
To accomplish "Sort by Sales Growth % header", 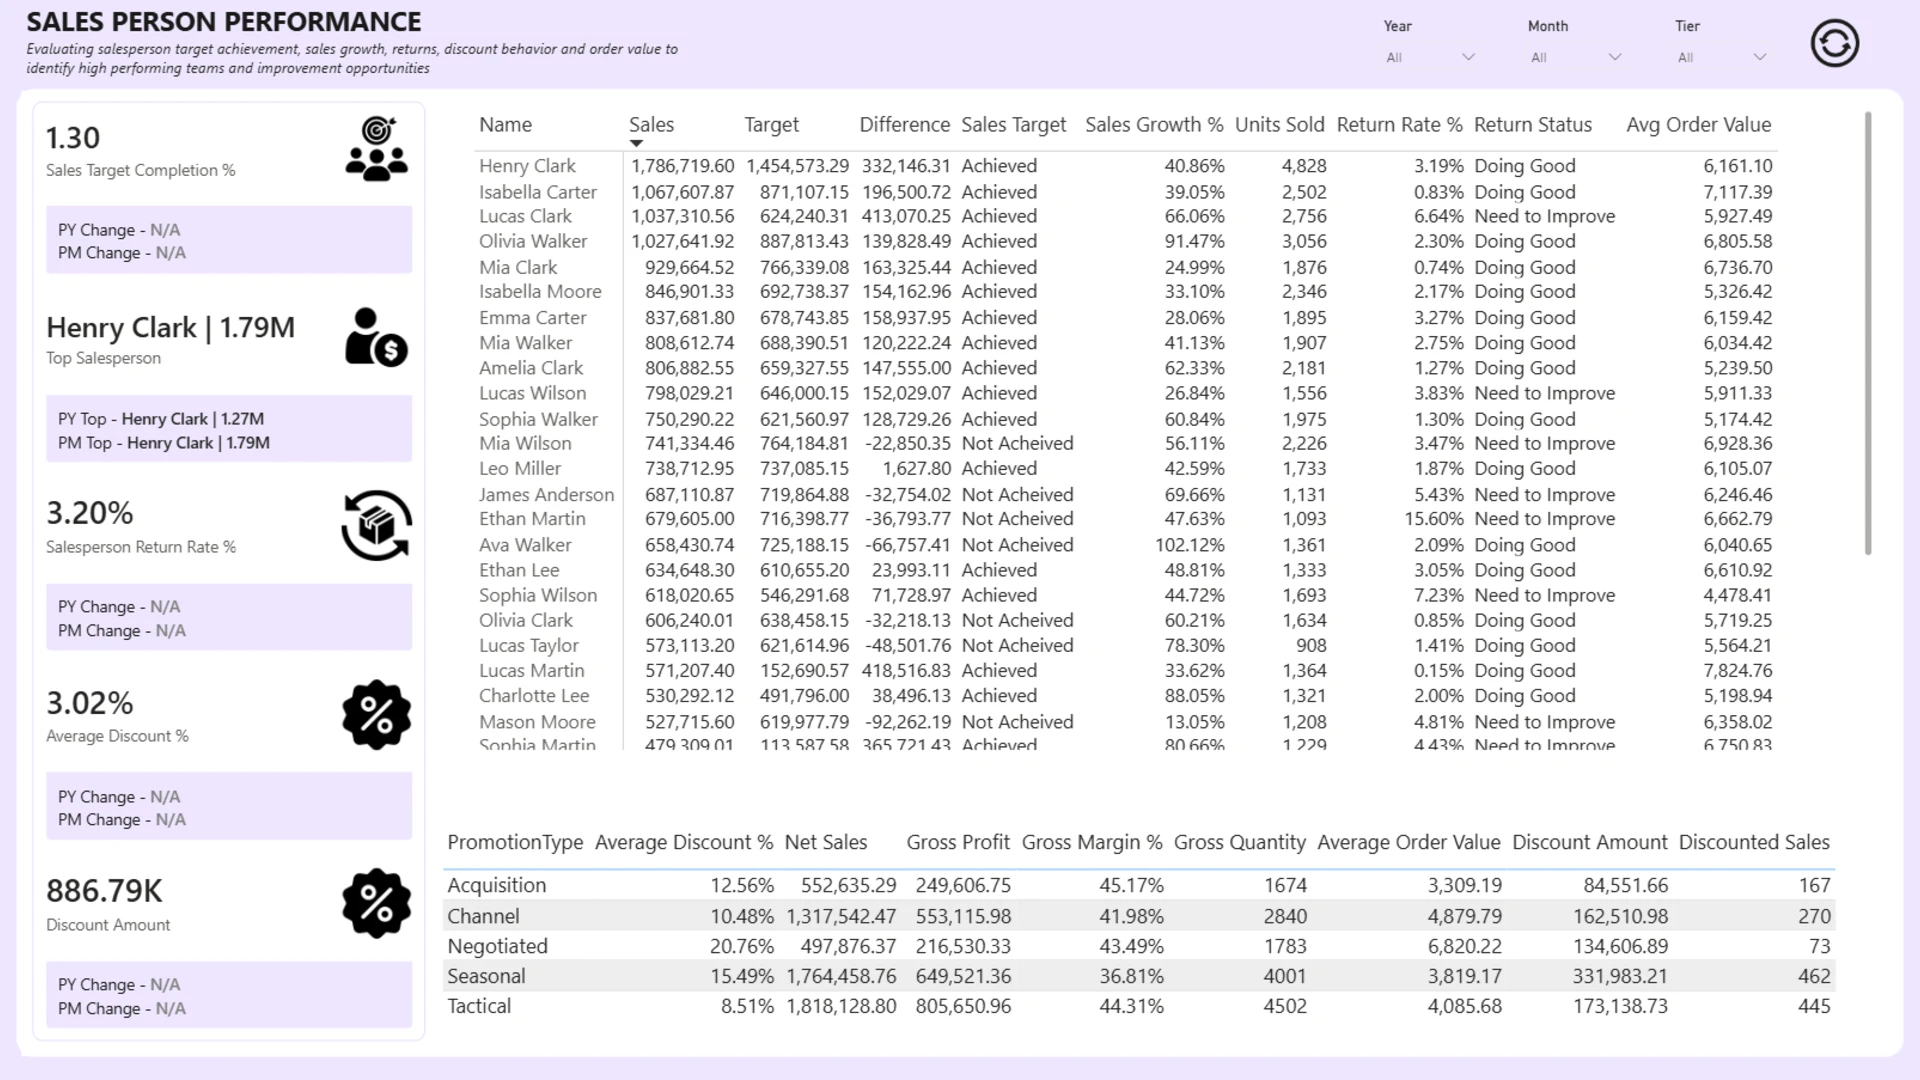I will 1154,125.
